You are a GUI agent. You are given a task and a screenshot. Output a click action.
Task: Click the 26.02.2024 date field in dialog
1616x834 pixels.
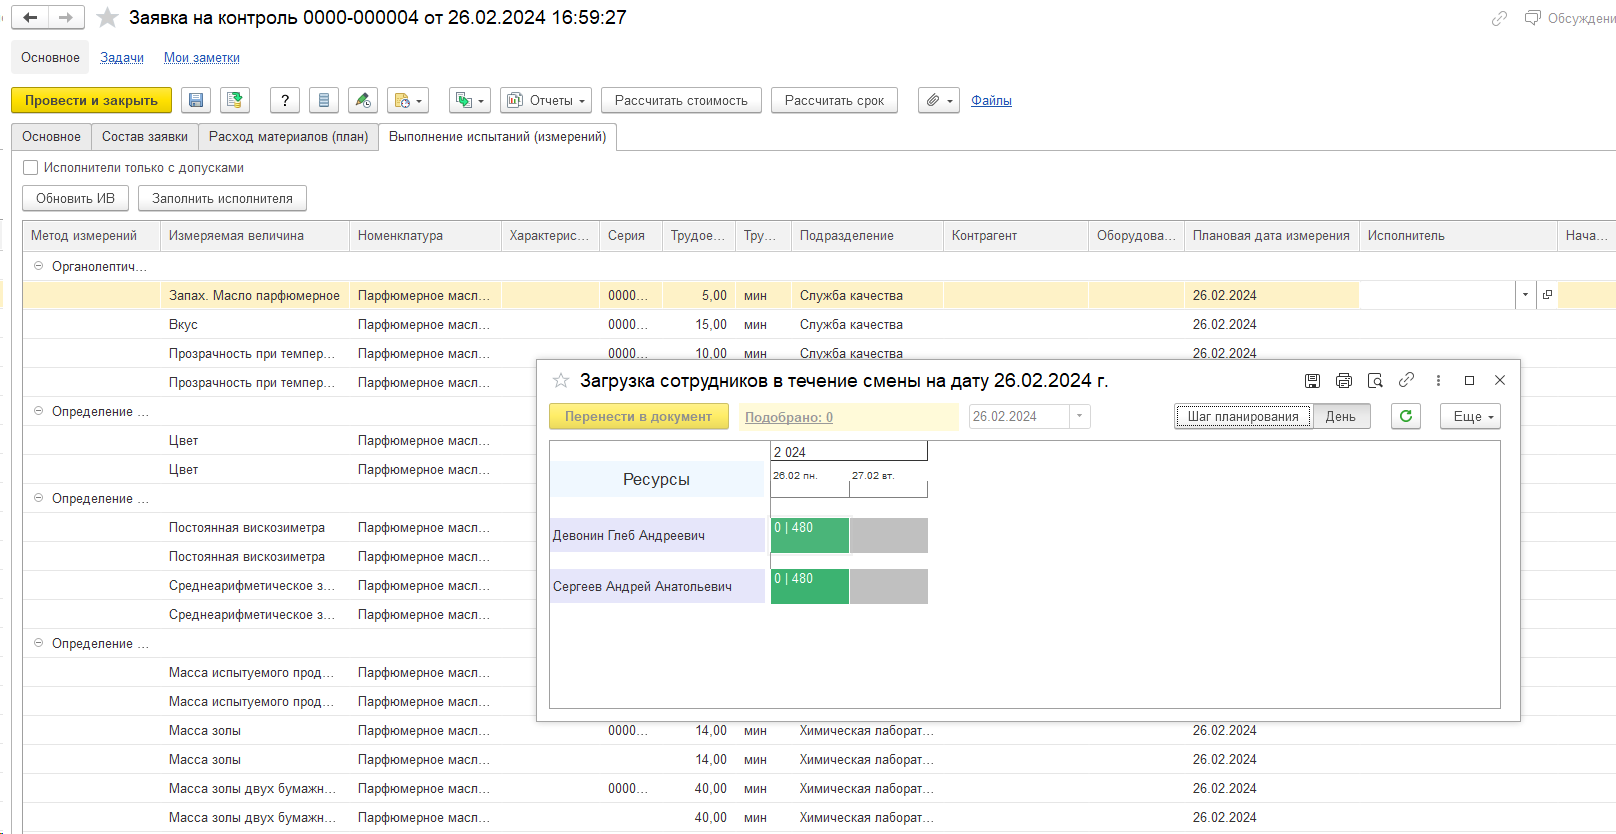[1018, 417]
